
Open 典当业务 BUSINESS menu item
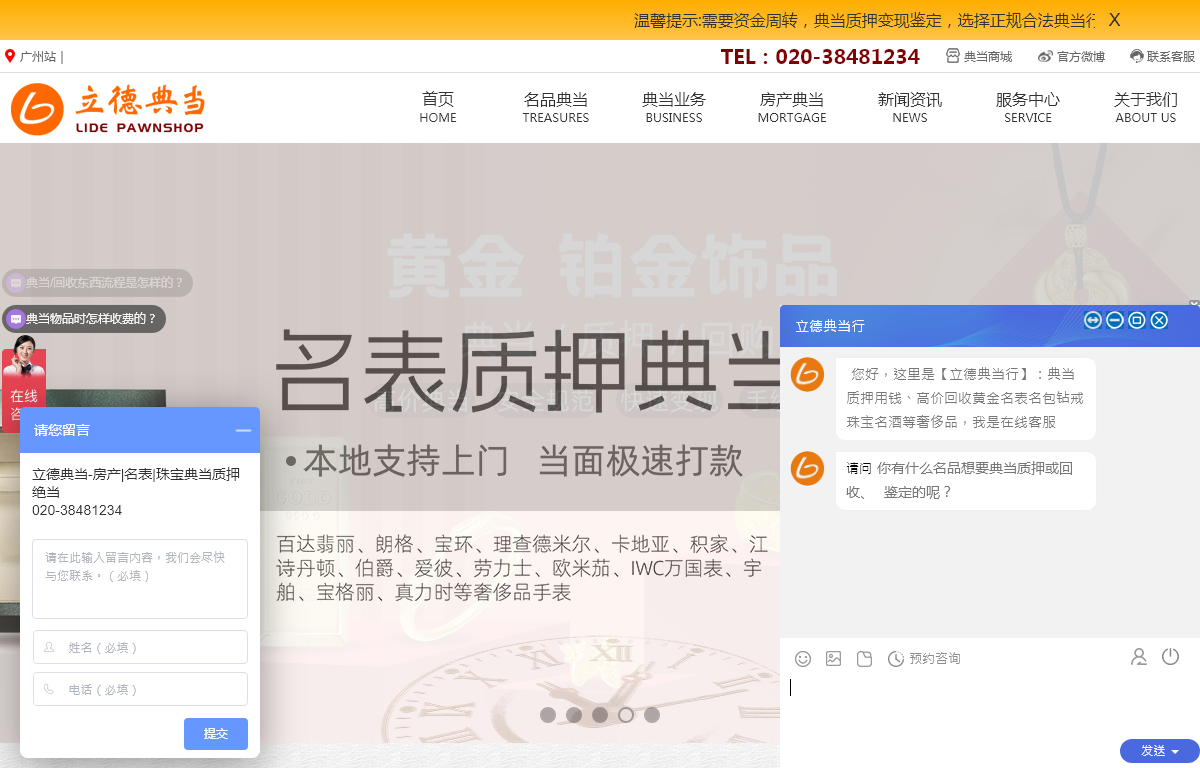pos(674,108)
